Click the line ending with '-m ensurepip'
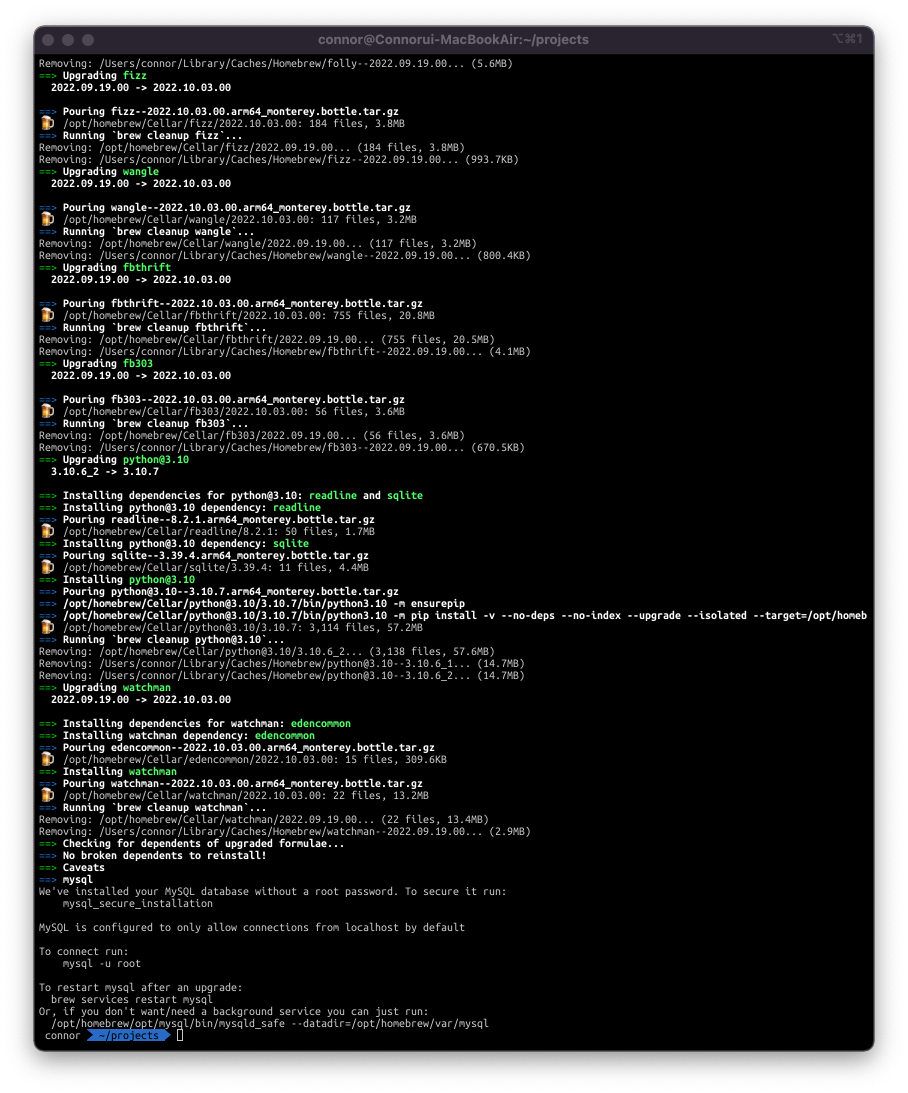This screenshot has height=1093, width=908. coord(252,604)
